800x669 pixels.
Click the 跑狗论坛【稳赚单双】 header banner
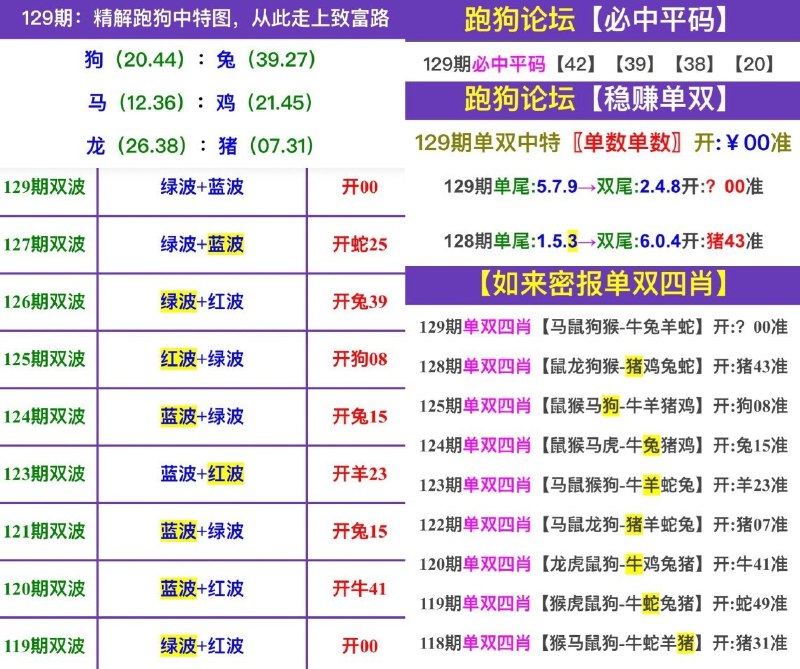(602, 100)
